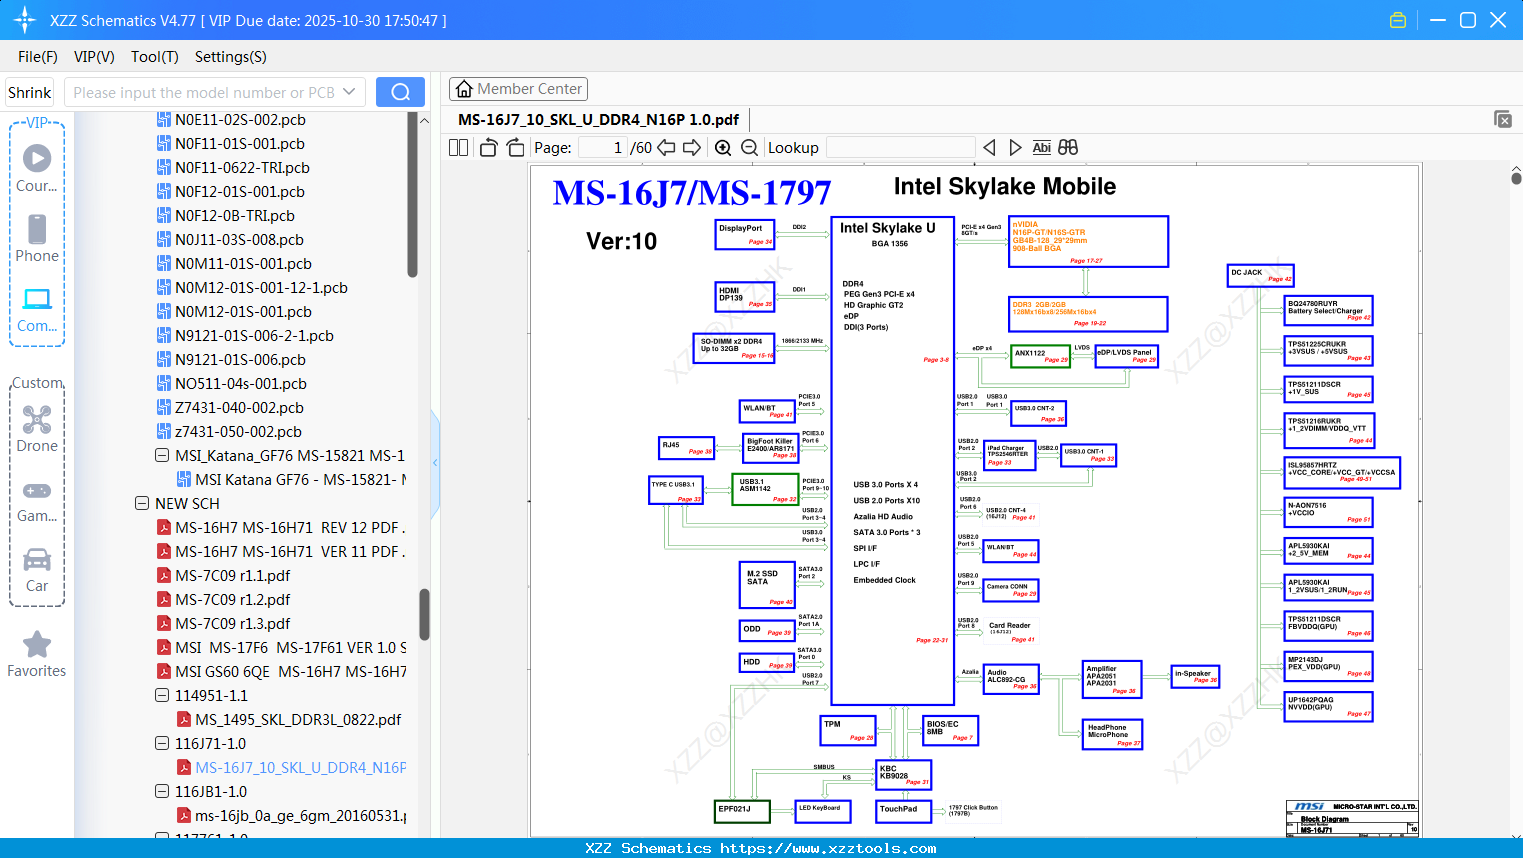Rotate page clockwise
The image size is (1523, 858).
(515, 148)
